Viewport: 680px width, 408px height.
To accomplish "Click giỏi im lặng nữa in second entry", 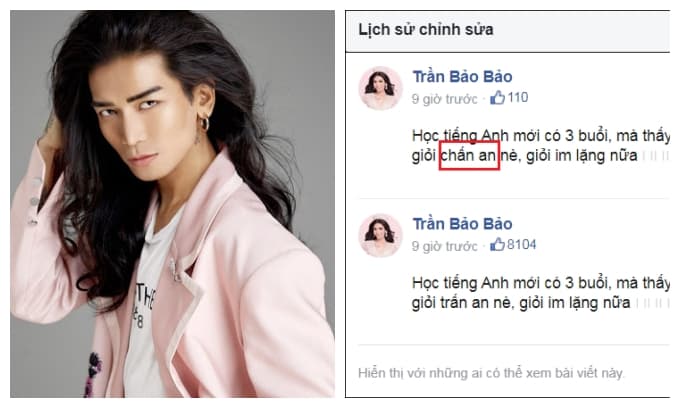I will pyautogui.click(x=575, y=303).
